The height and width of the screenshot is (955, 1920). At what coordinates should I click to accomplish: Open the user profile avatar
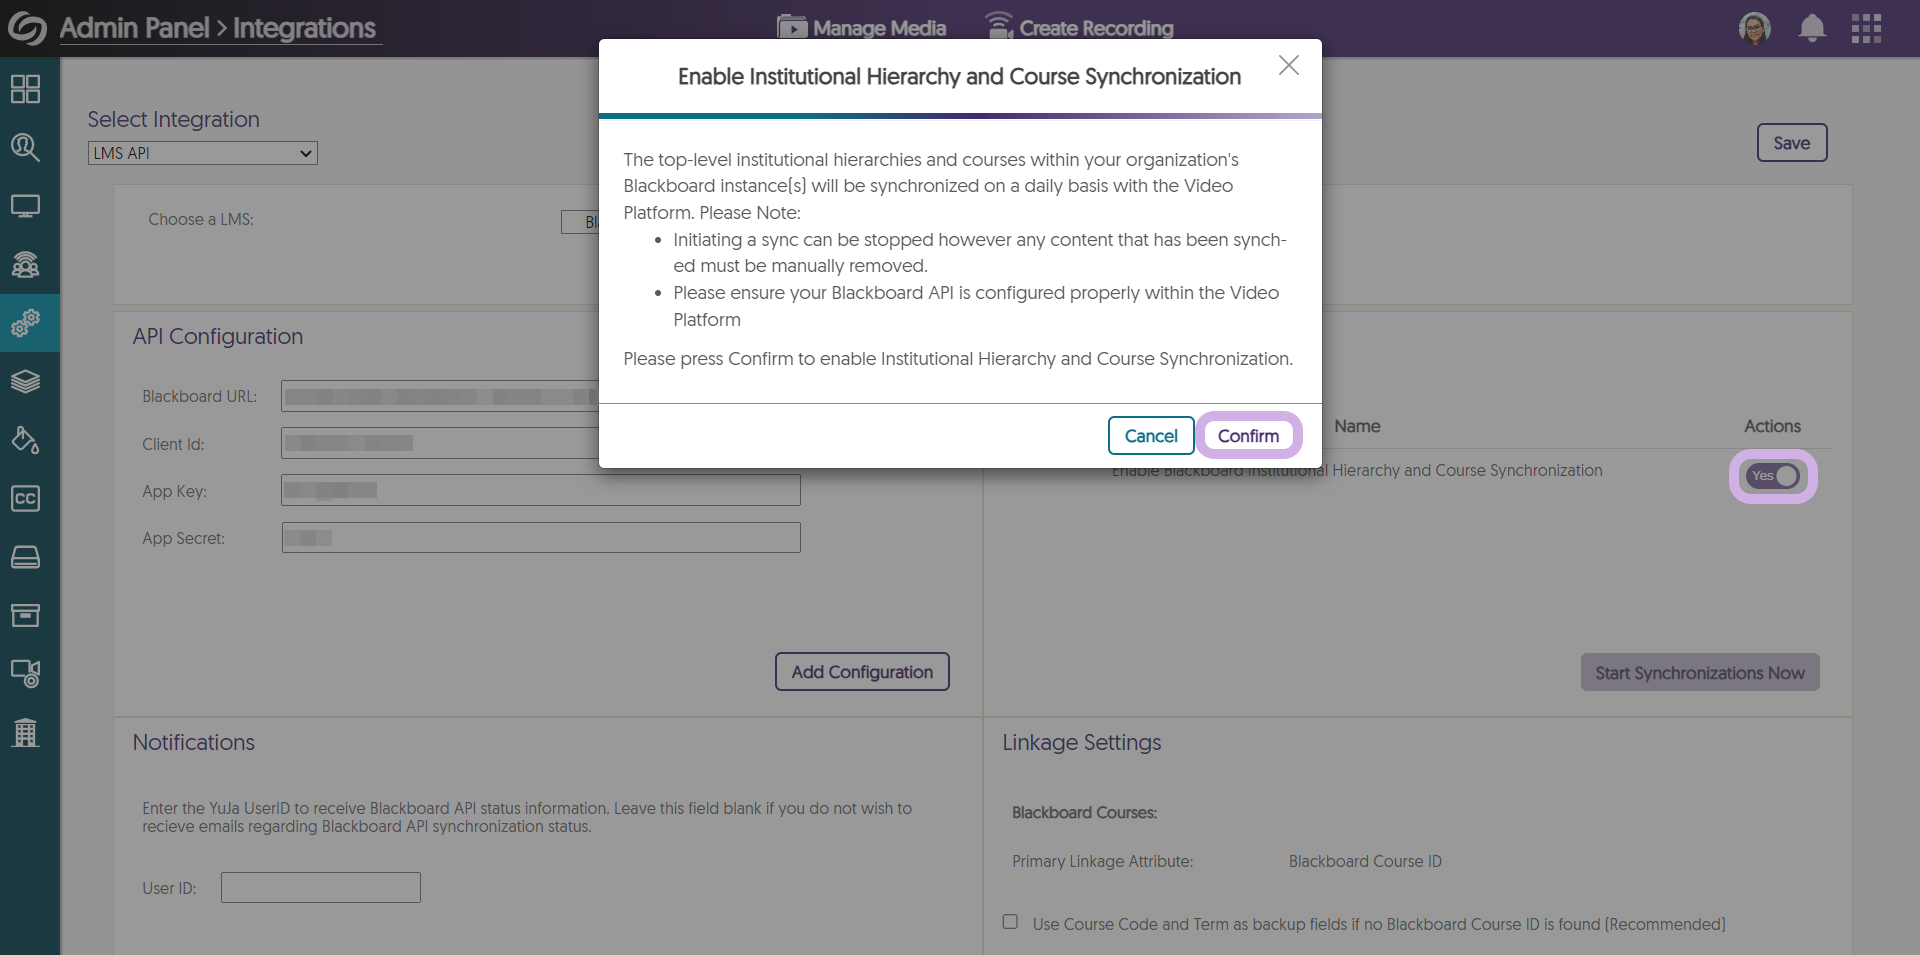(x=1755, y=28)
